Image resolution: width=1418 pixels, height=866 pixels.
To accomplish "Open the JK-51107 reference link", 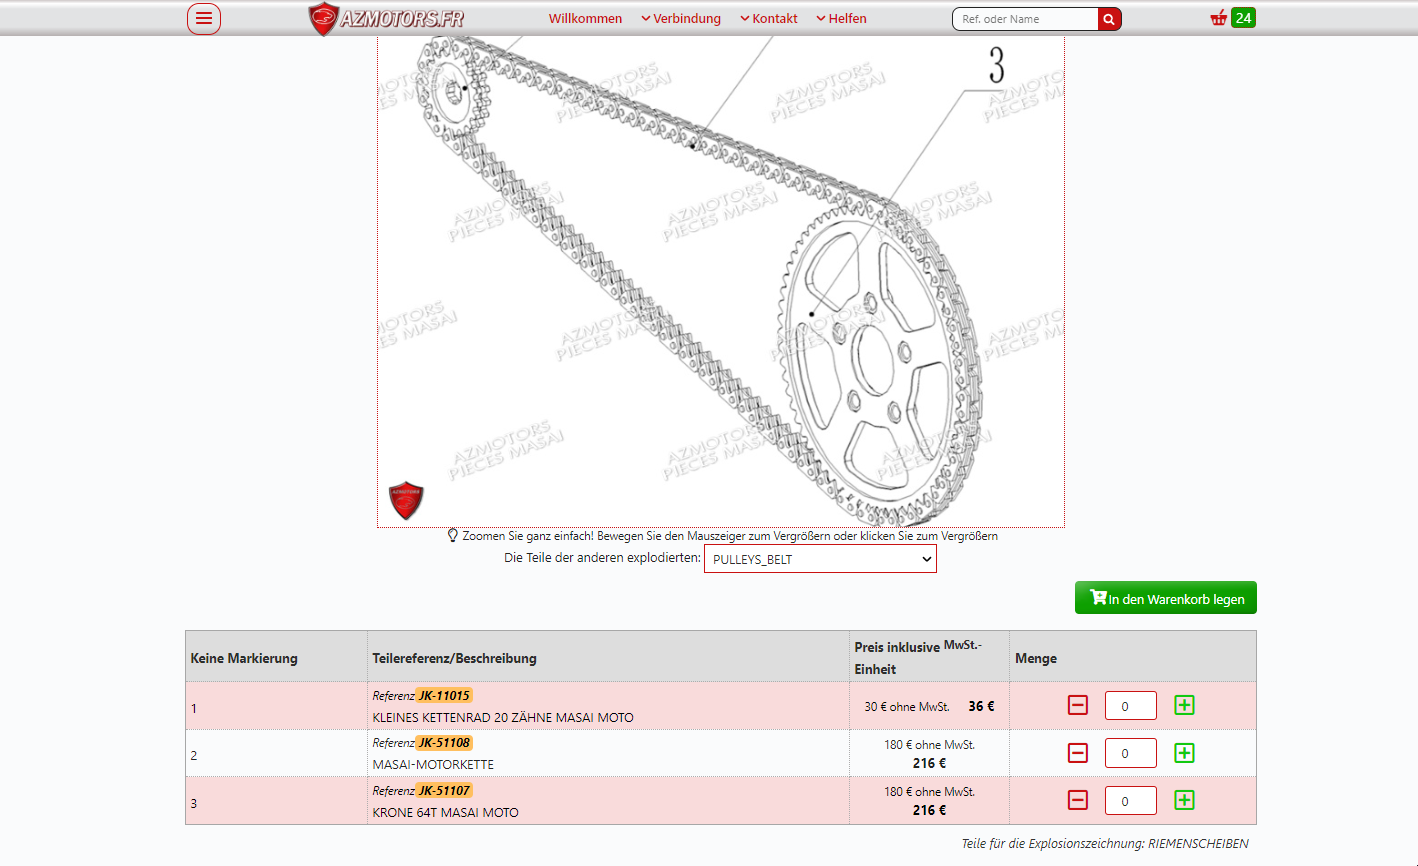I will point(444,790).
